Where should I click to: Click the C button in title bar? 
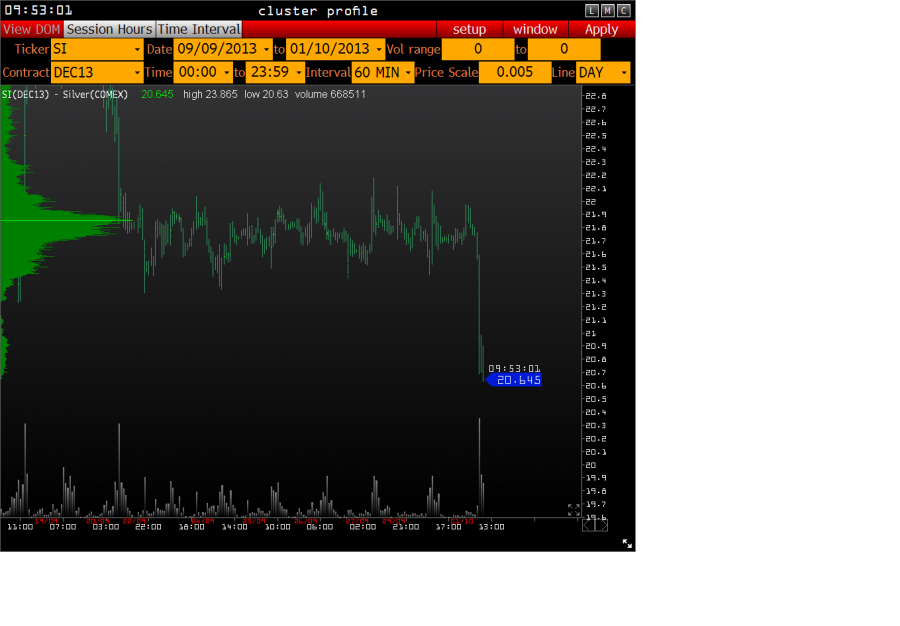point(624,10)
